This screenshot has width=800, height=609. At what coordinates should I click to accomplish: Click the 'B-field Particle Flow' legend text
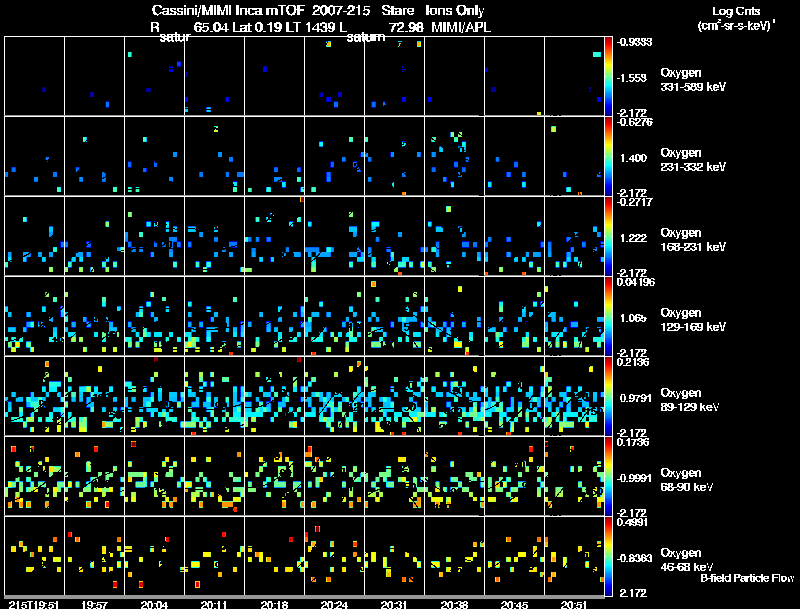[x=747, y=578]
